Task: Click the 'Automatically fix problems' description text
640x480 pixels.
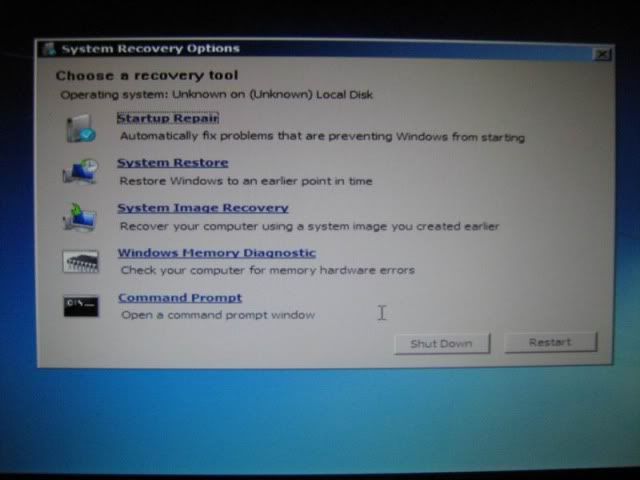Action: [x=321, y=137]
